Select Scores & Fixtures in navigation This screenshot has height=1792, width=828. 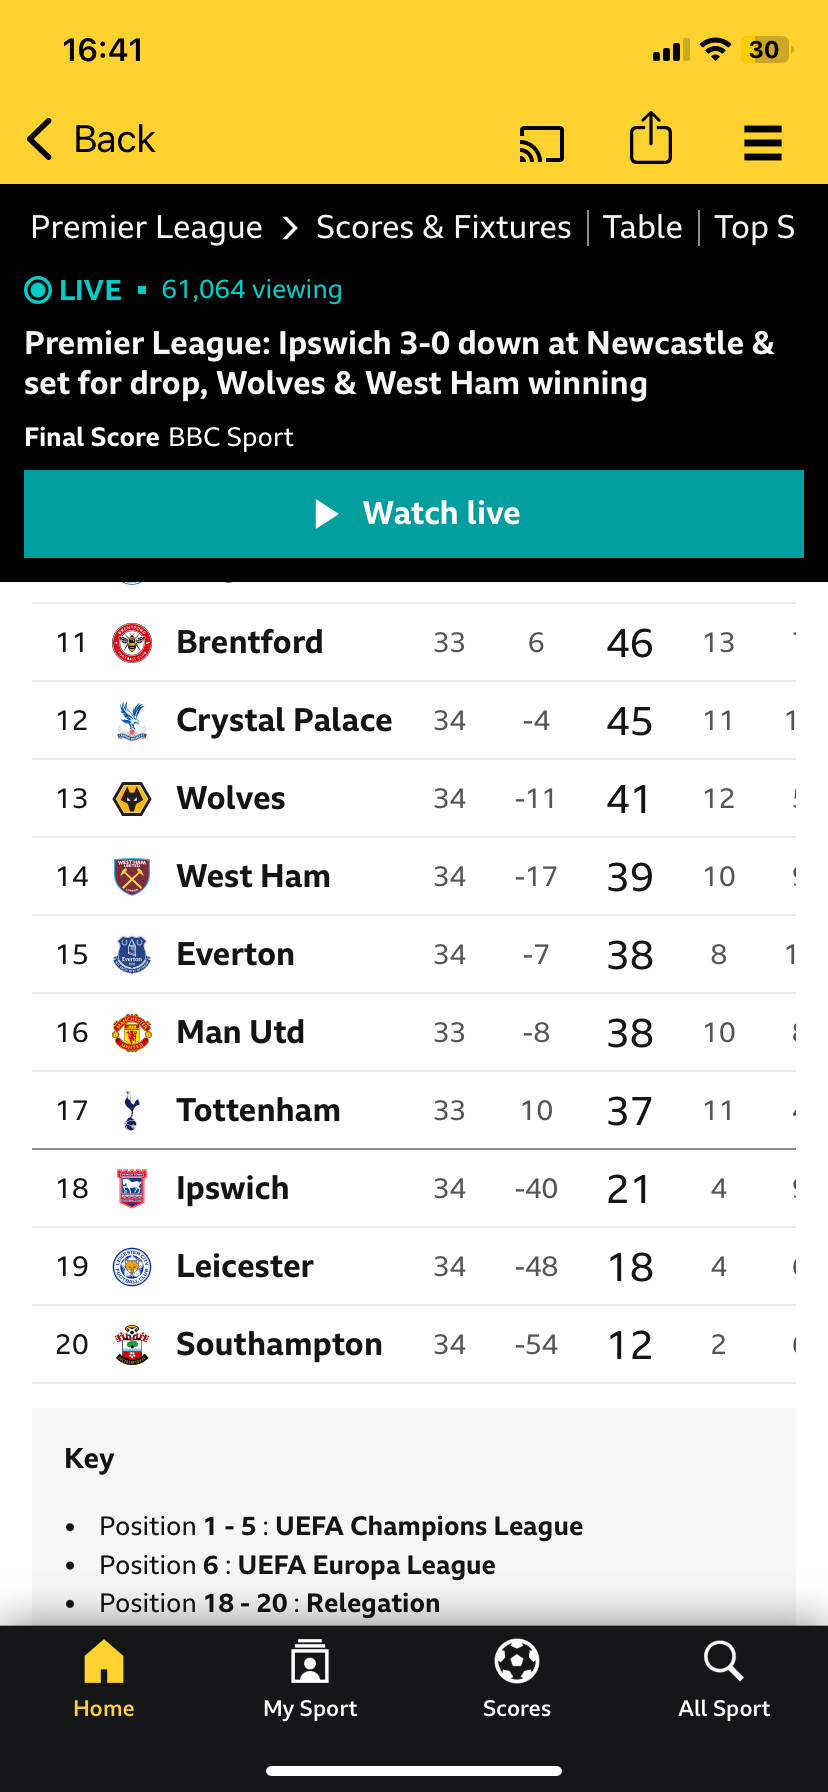point(444,227)
